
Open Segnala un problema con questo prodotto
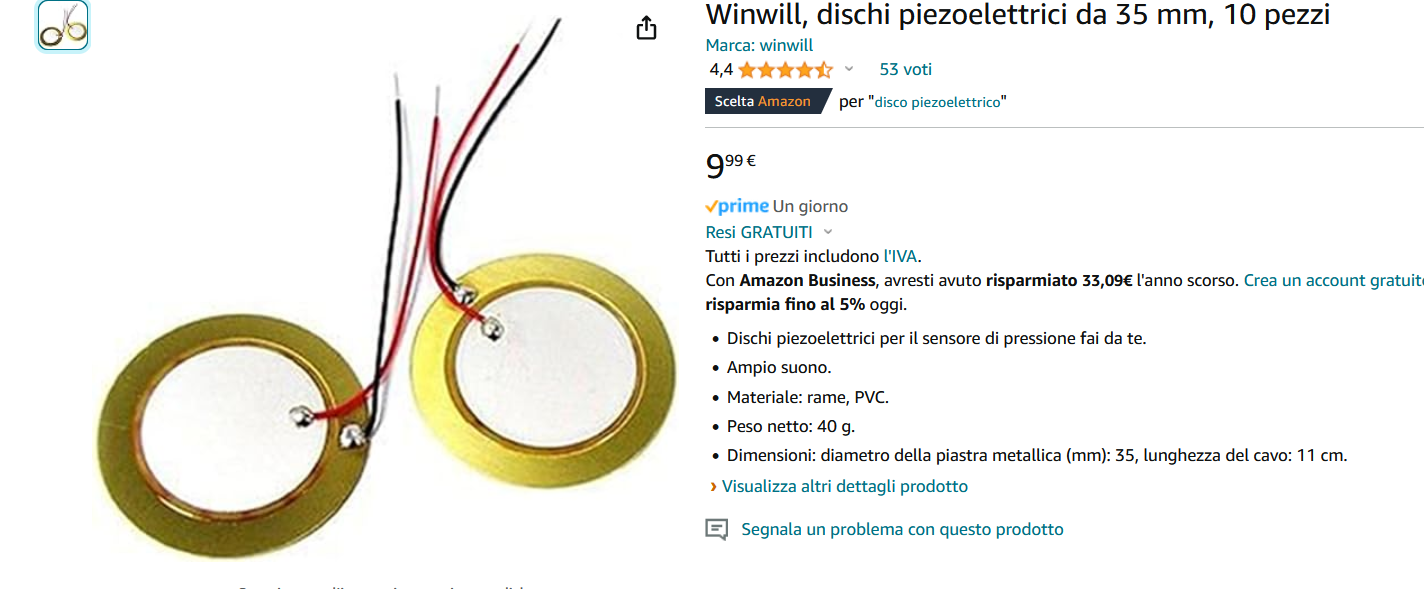pos(902,529)
